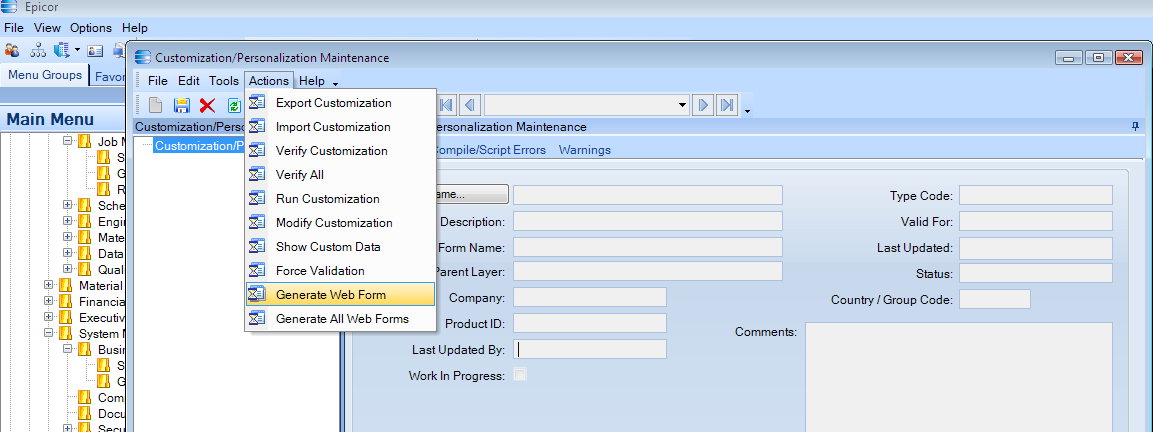Select Show Custom Data menu entry
The width and height of the screenshot is (1153, 432).
340,247
